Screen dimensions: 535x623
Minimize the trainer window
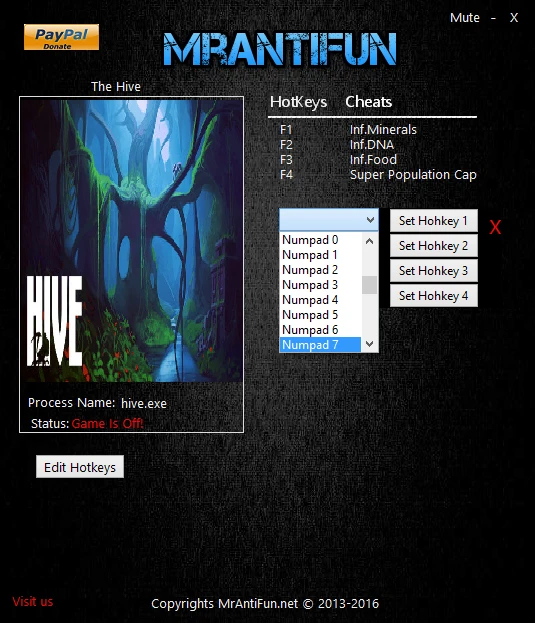[493, 18]
